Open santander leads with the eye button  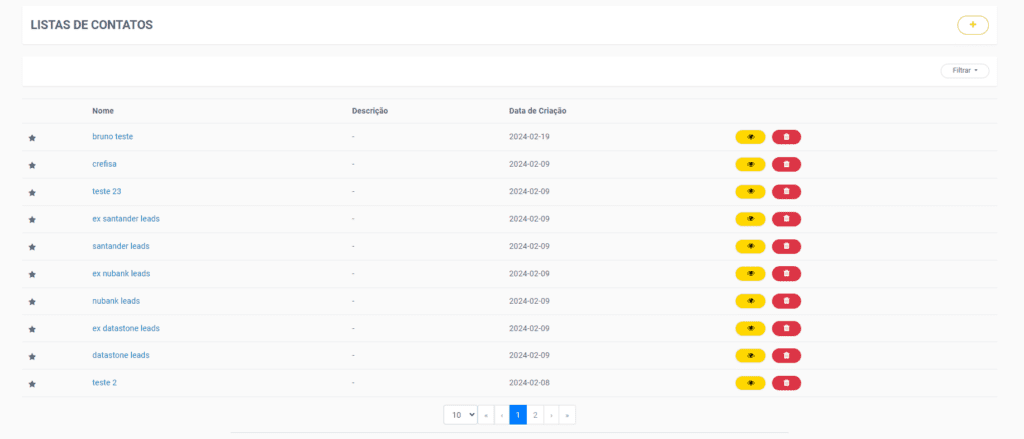tap(750, 246)
